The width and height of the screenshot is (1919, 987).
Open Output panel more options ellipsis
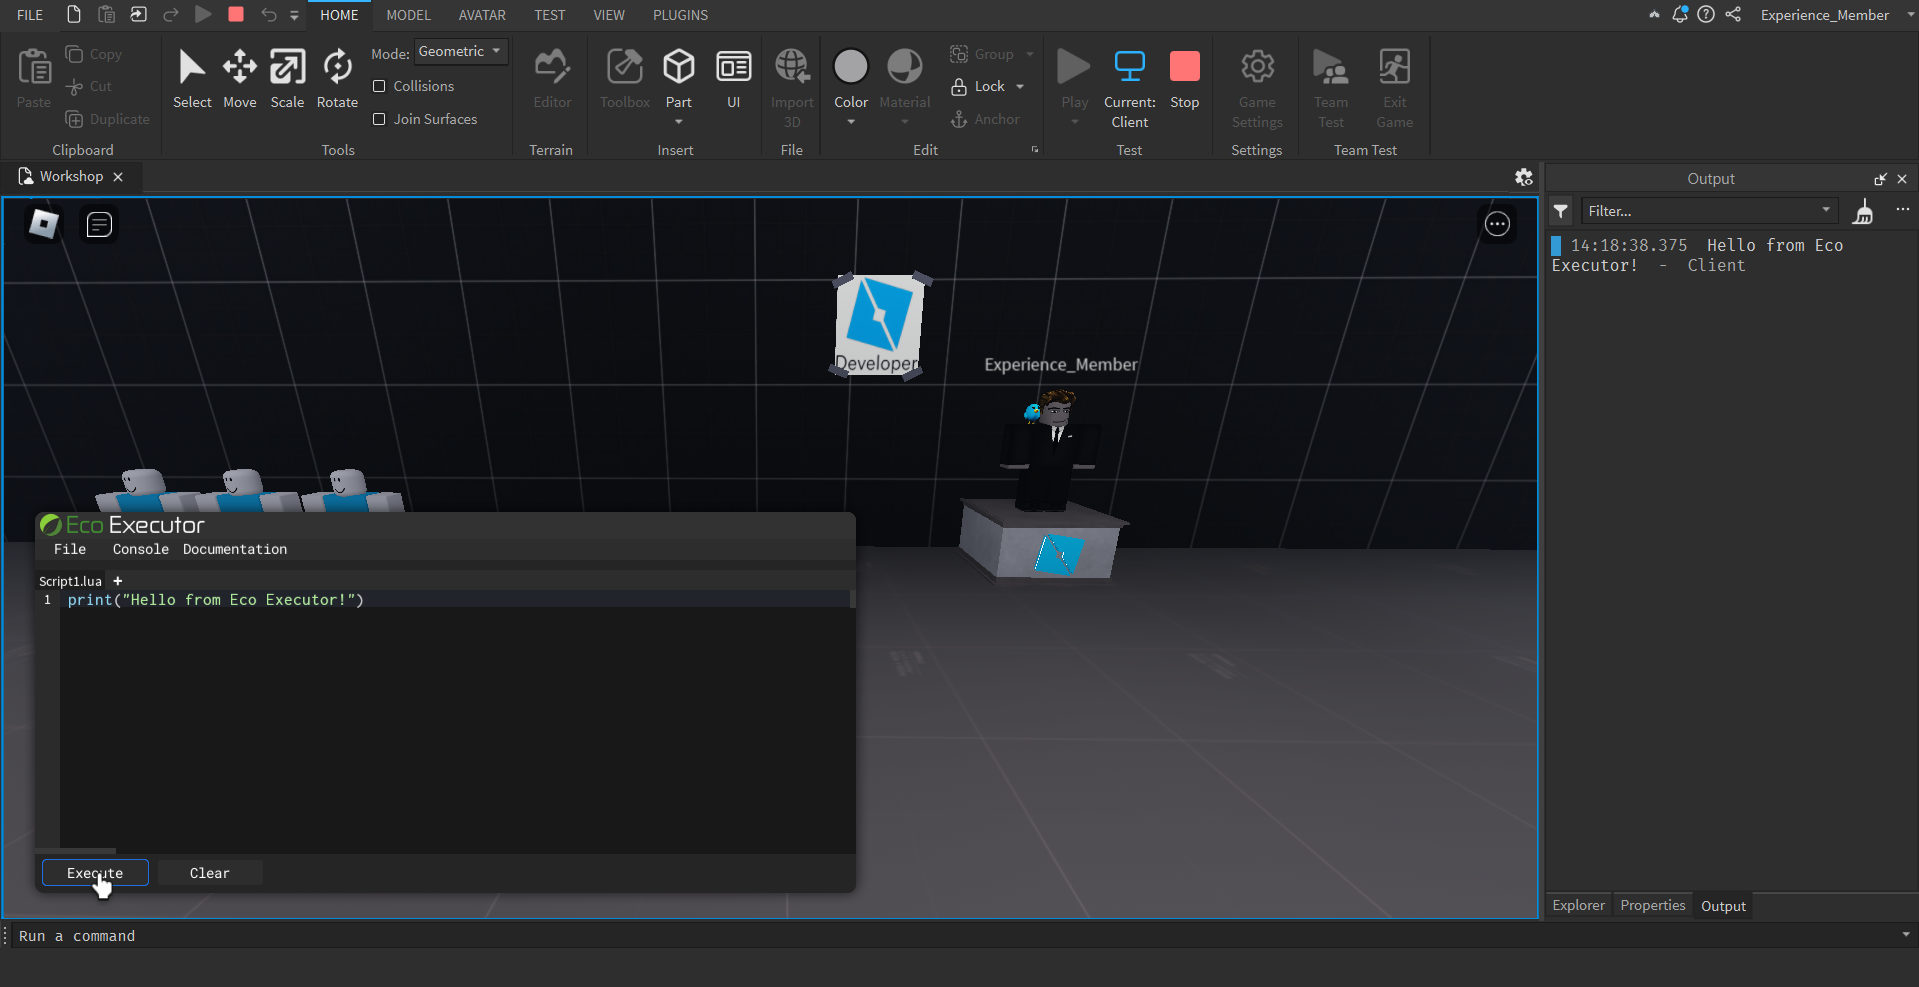pos(1902,210)
